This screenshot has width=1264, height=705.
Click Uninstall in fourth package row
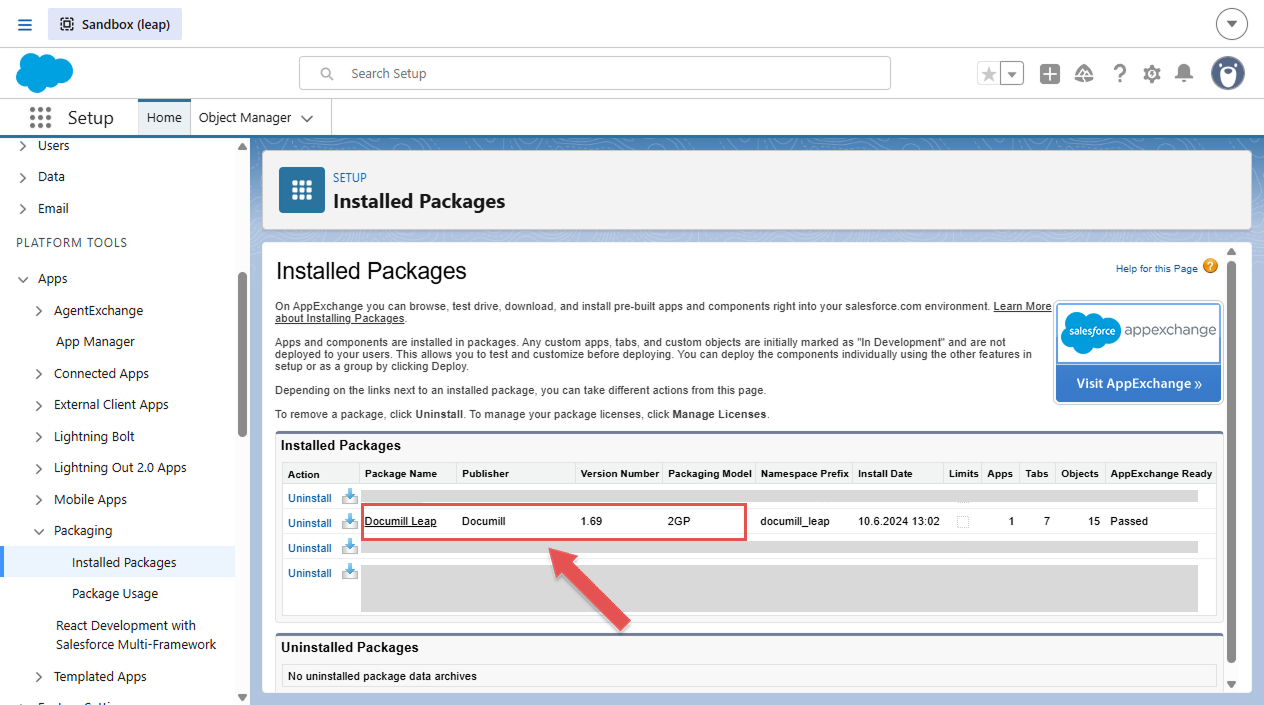click(x=310, y=573)
